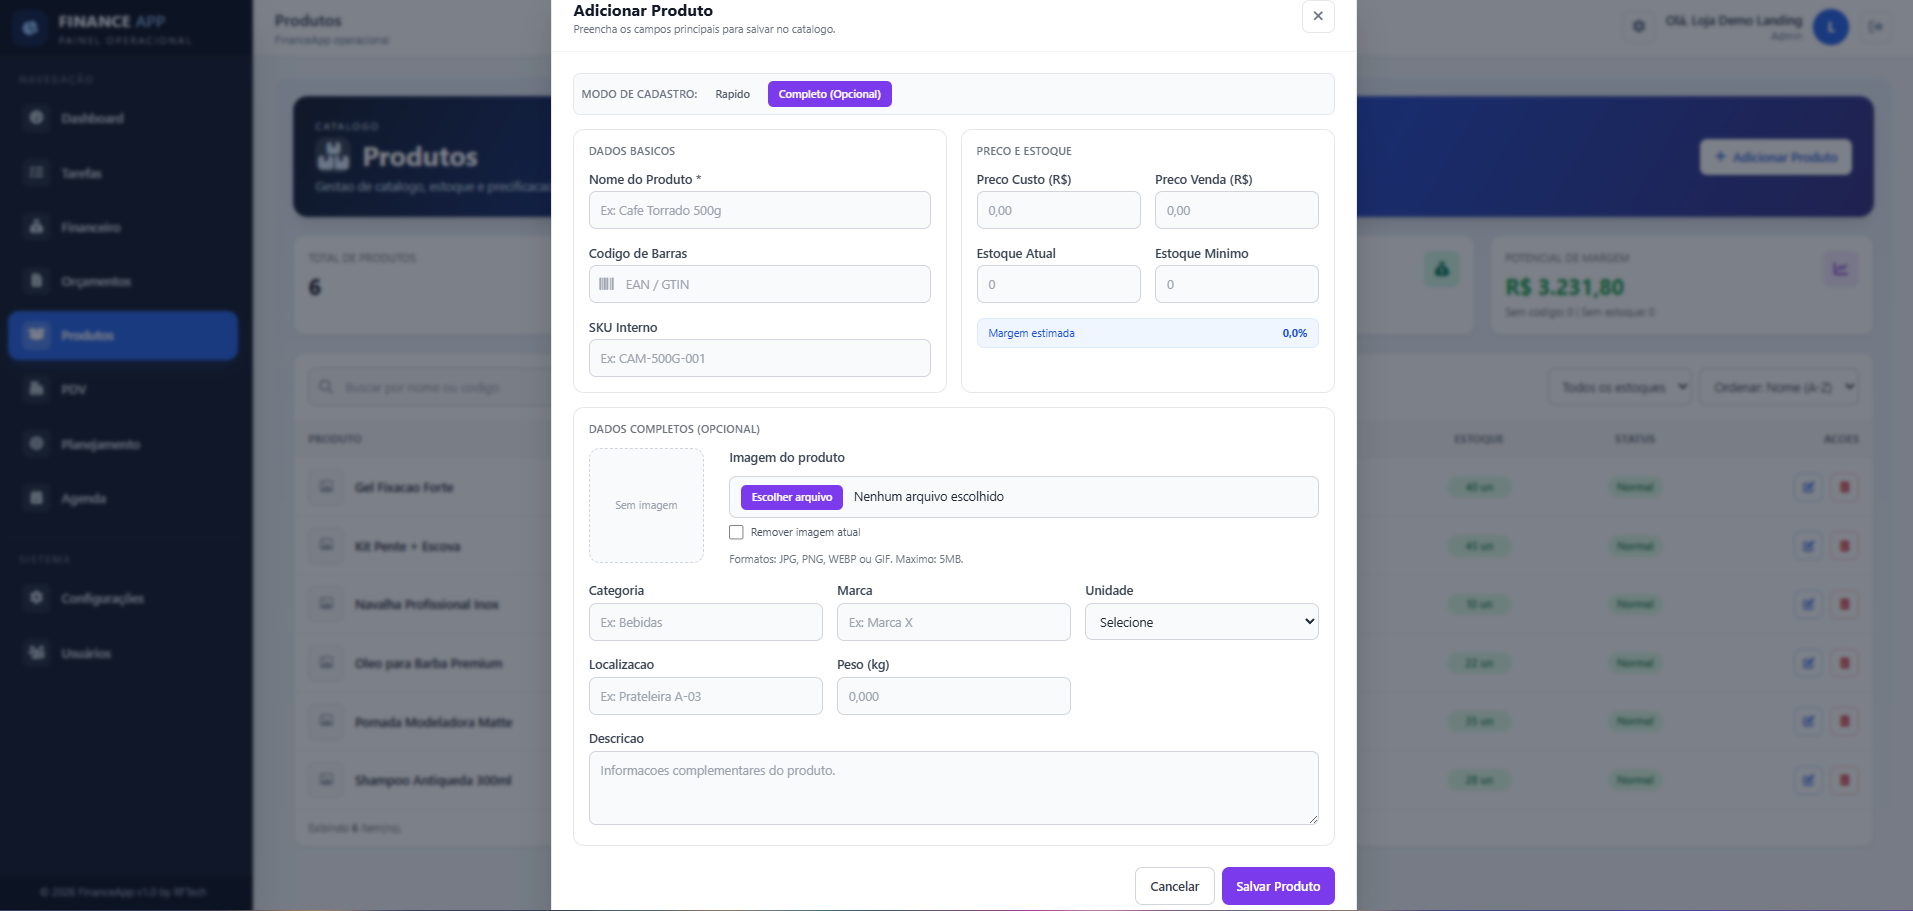Switch cadastro mode to Rapido
This screenshot has width=1913, height=911.
tap(732, 94)
